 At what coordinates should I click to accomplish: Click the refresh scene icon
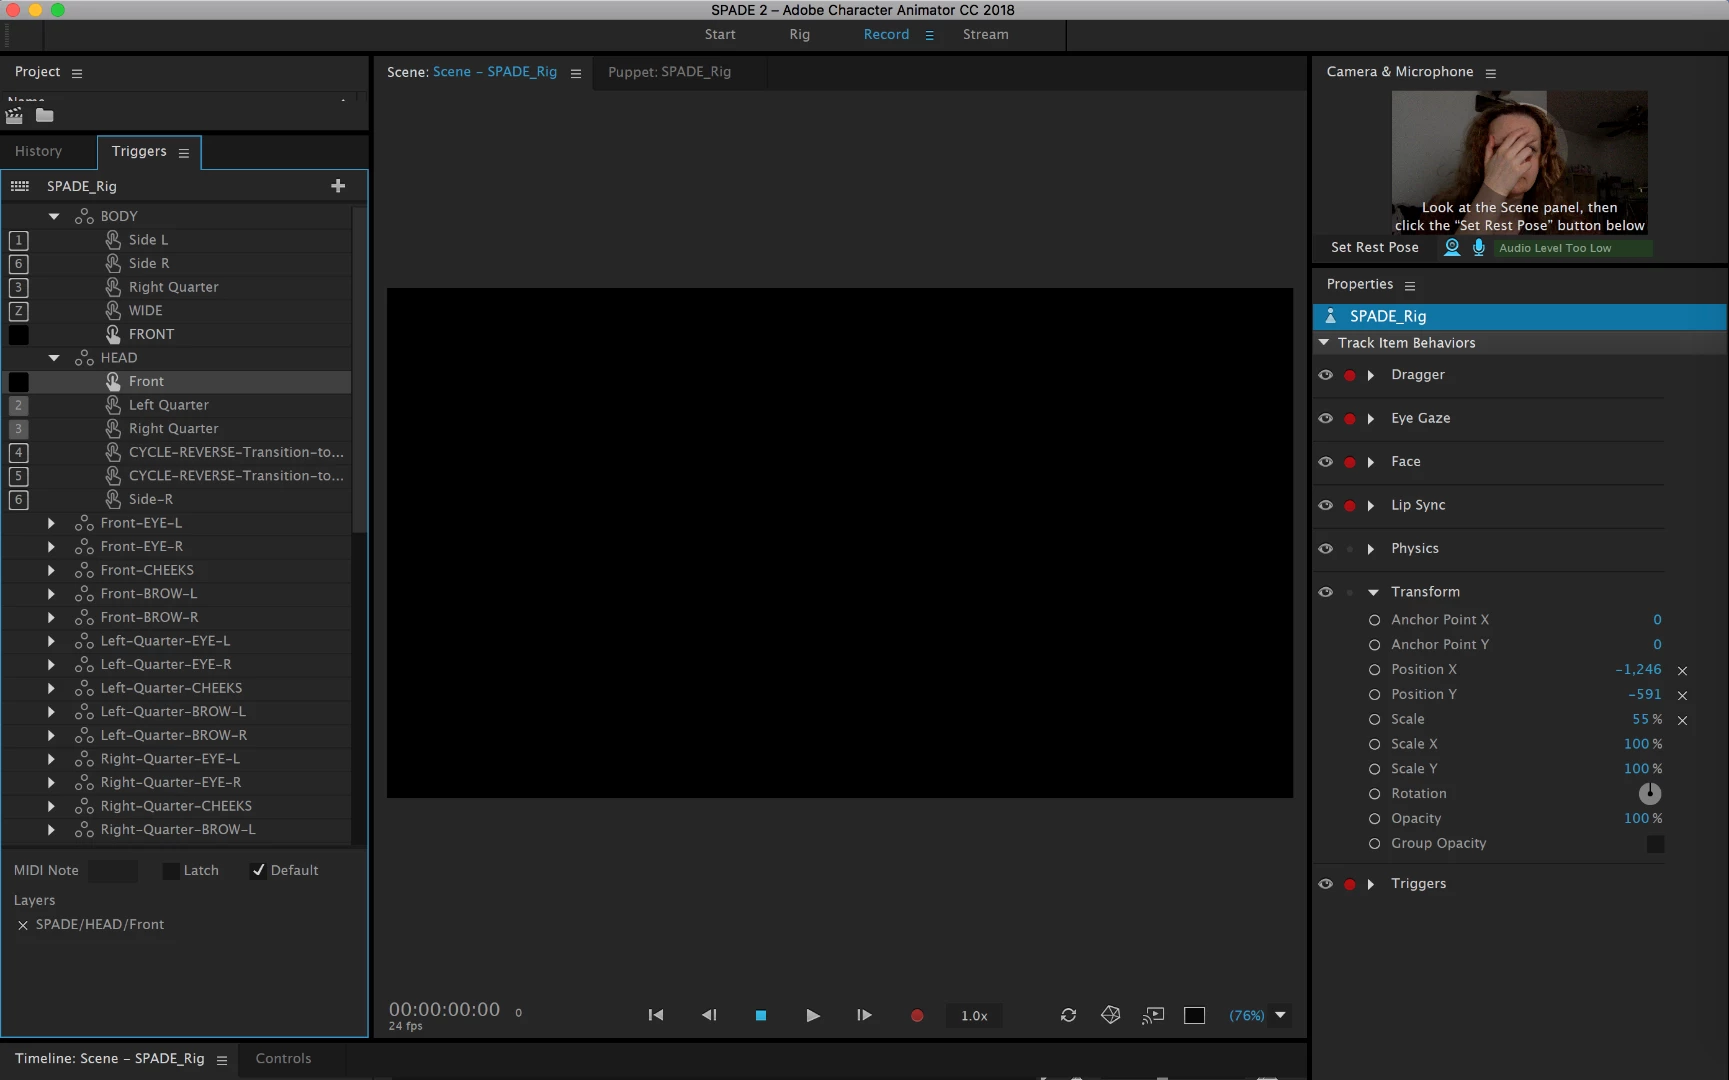coord(1068,1015)
